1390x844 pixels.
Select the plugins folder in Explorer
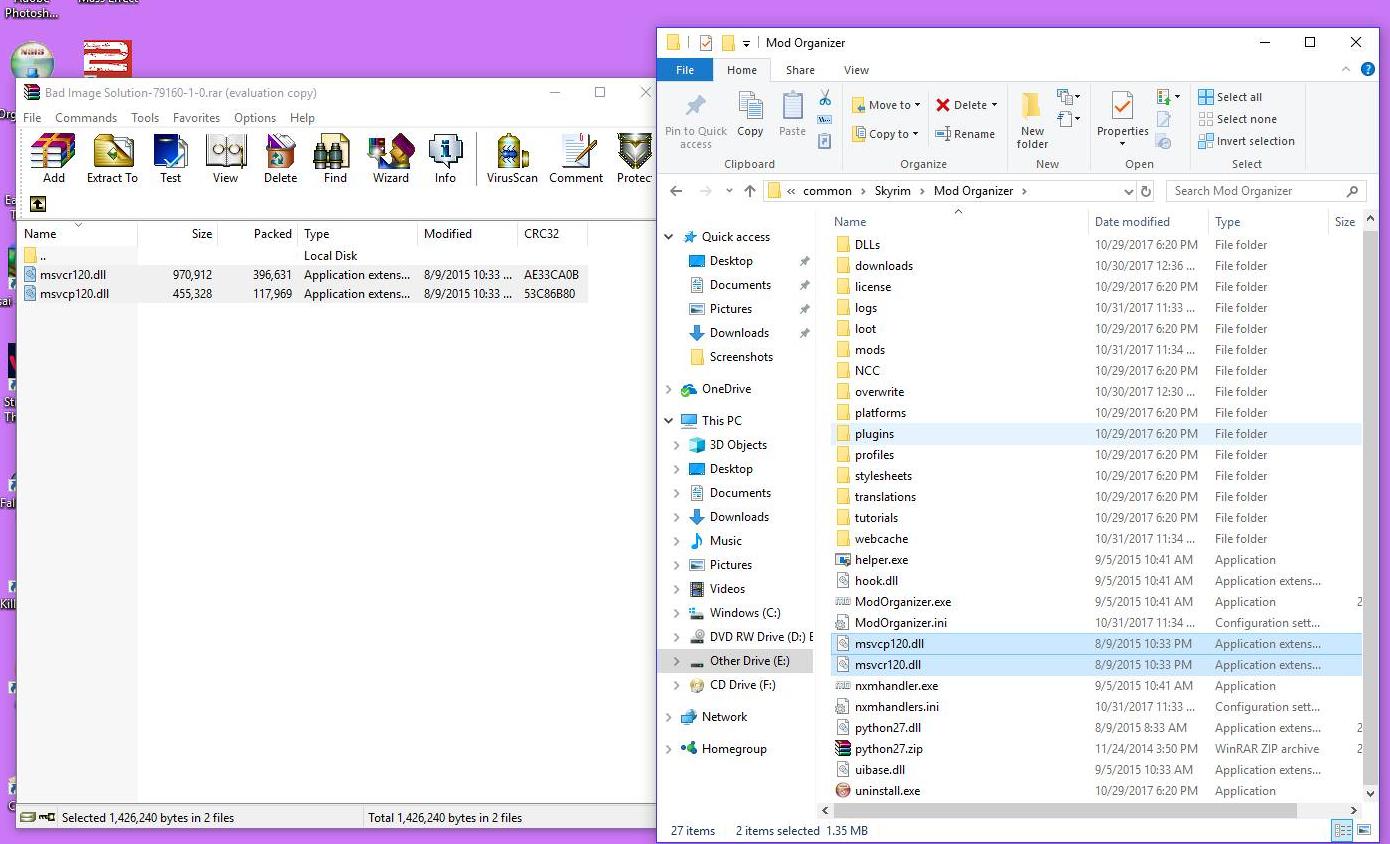click(1096, 434)
